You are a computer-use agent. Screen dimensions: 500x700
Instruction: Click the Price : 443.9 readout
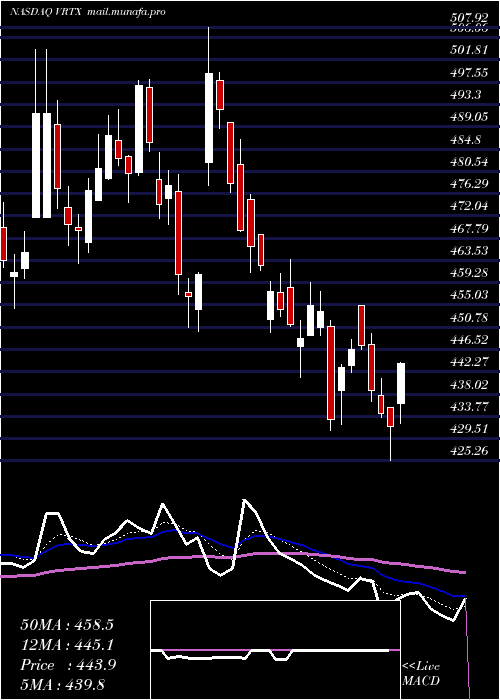pos(68,665)
